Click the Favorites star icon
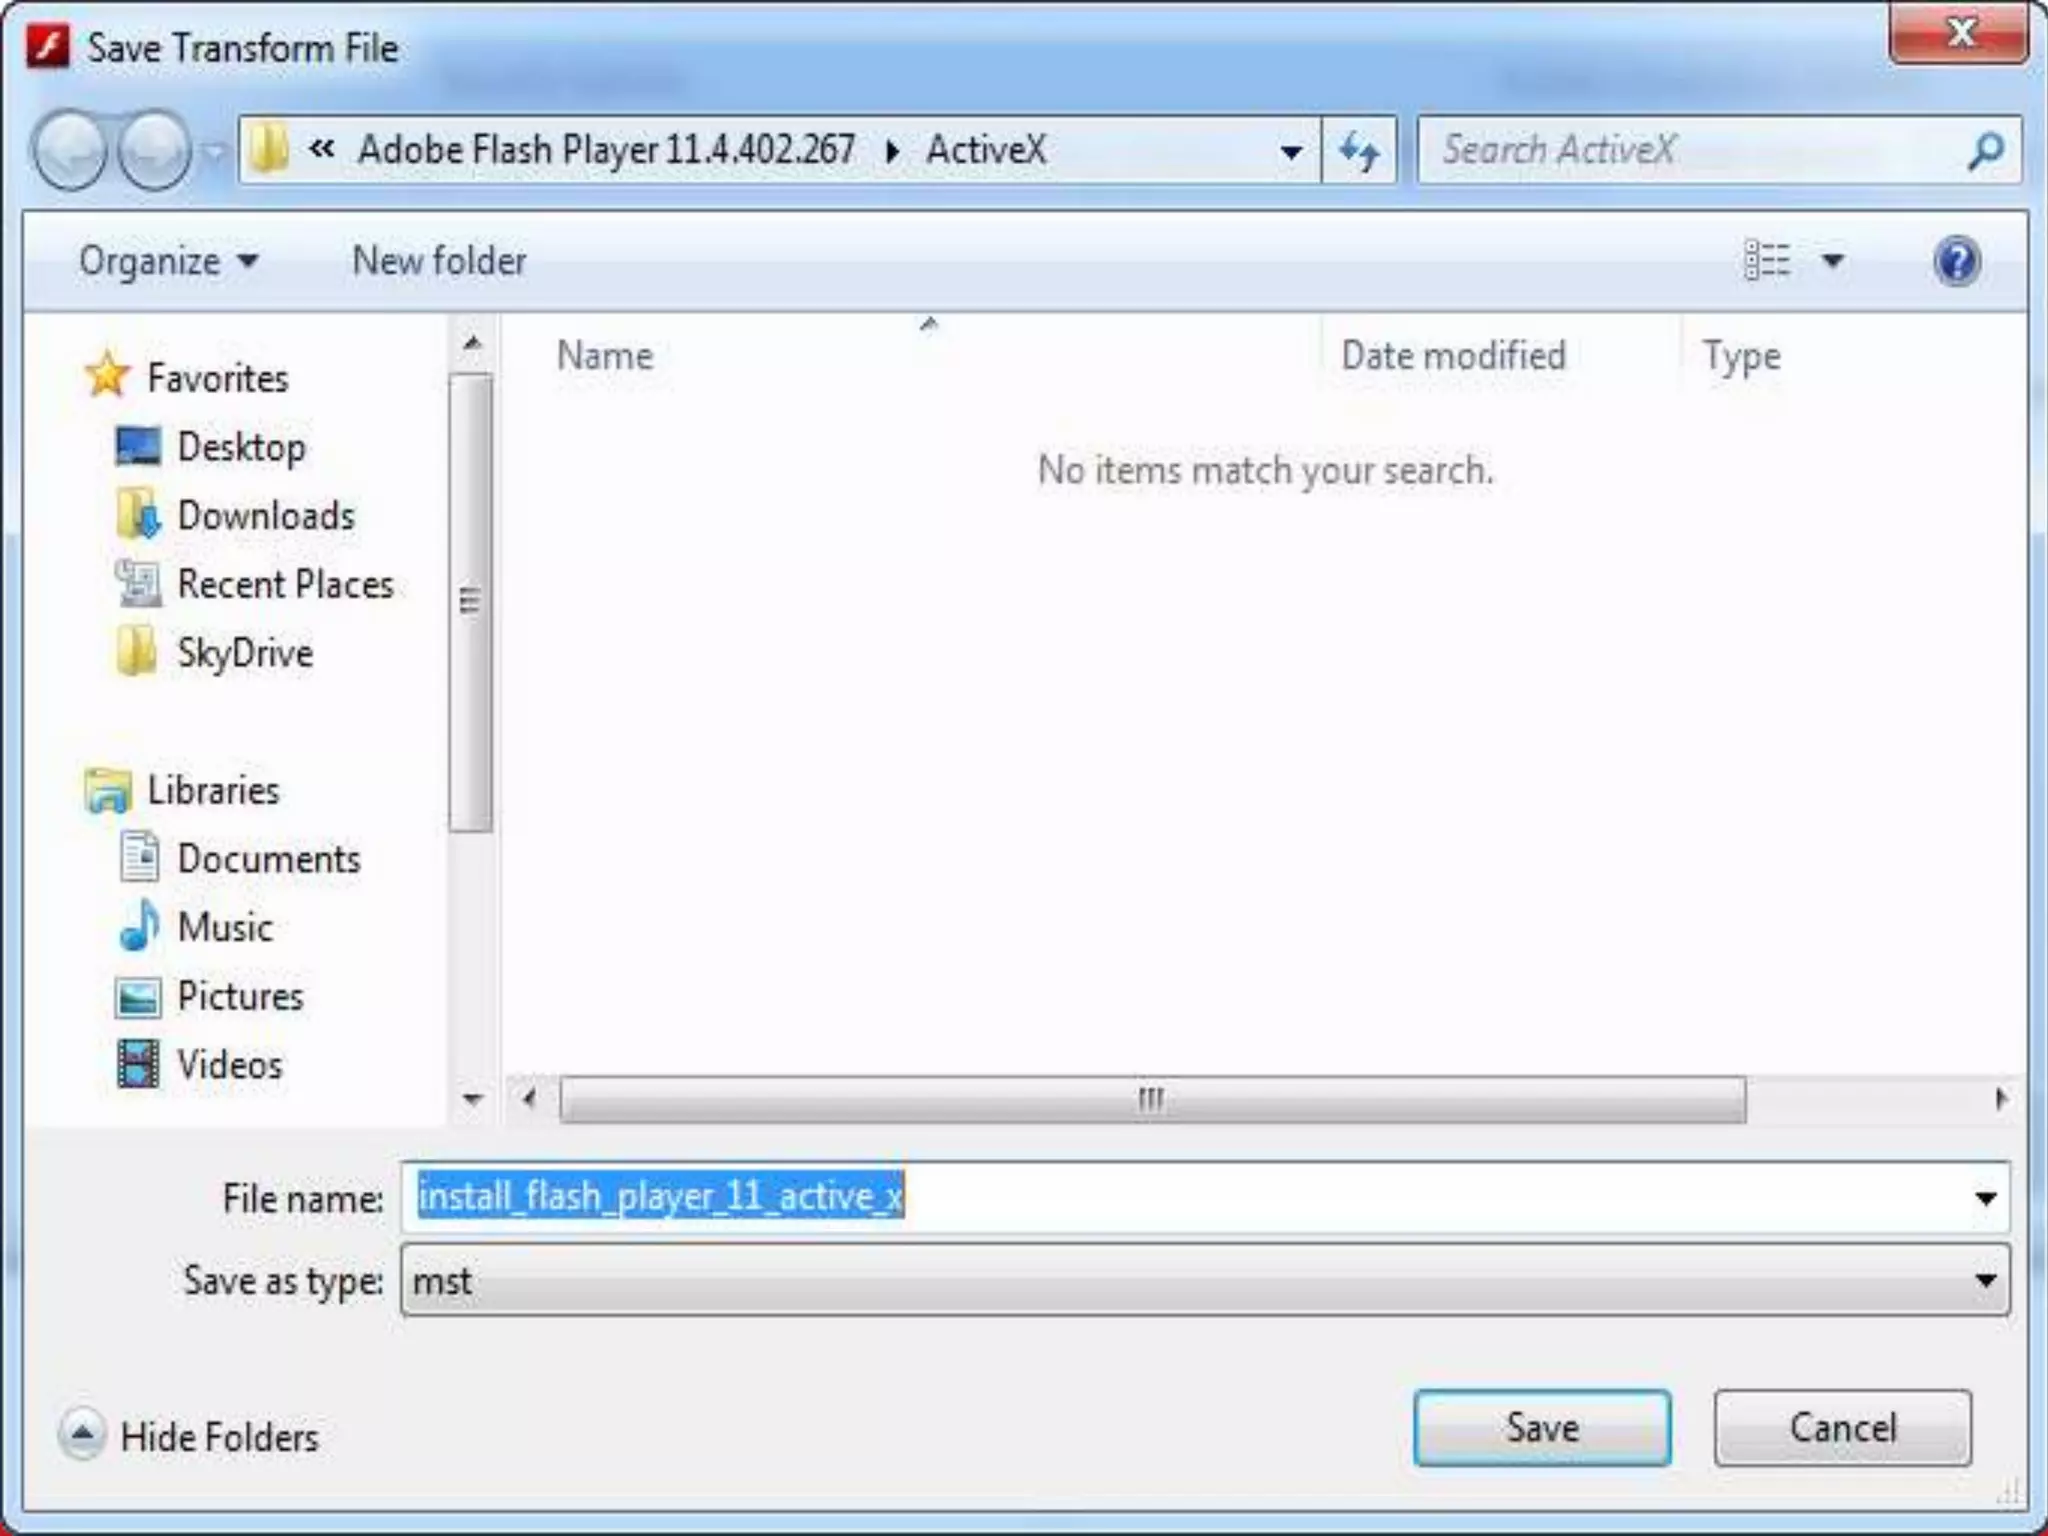The width and height of the screenshot is (2048, 1536). 106,375
